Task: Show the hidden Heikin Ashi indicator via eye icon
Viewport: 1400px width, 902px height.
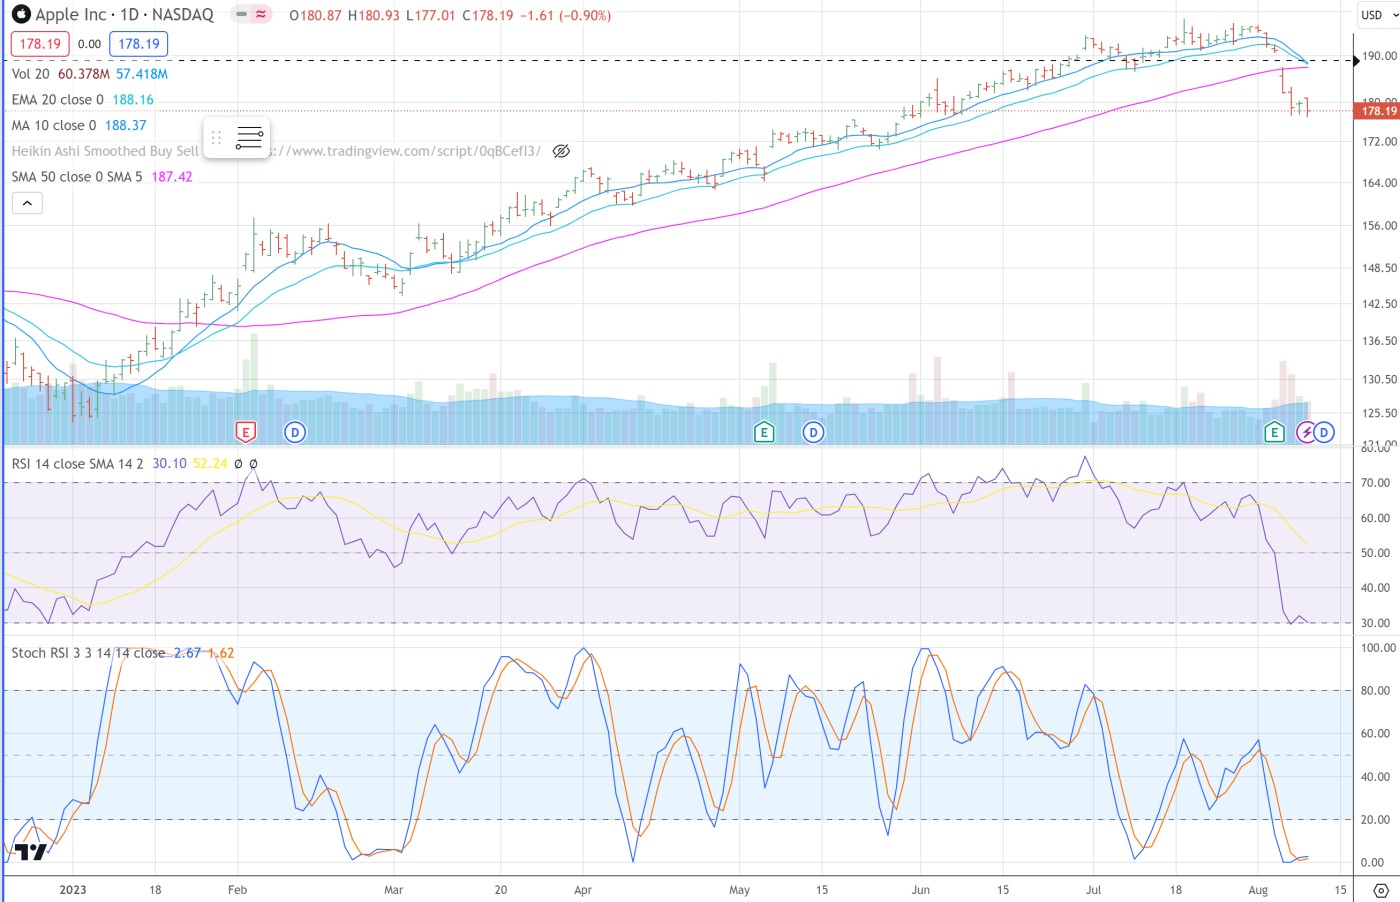Action: (561, 151)
